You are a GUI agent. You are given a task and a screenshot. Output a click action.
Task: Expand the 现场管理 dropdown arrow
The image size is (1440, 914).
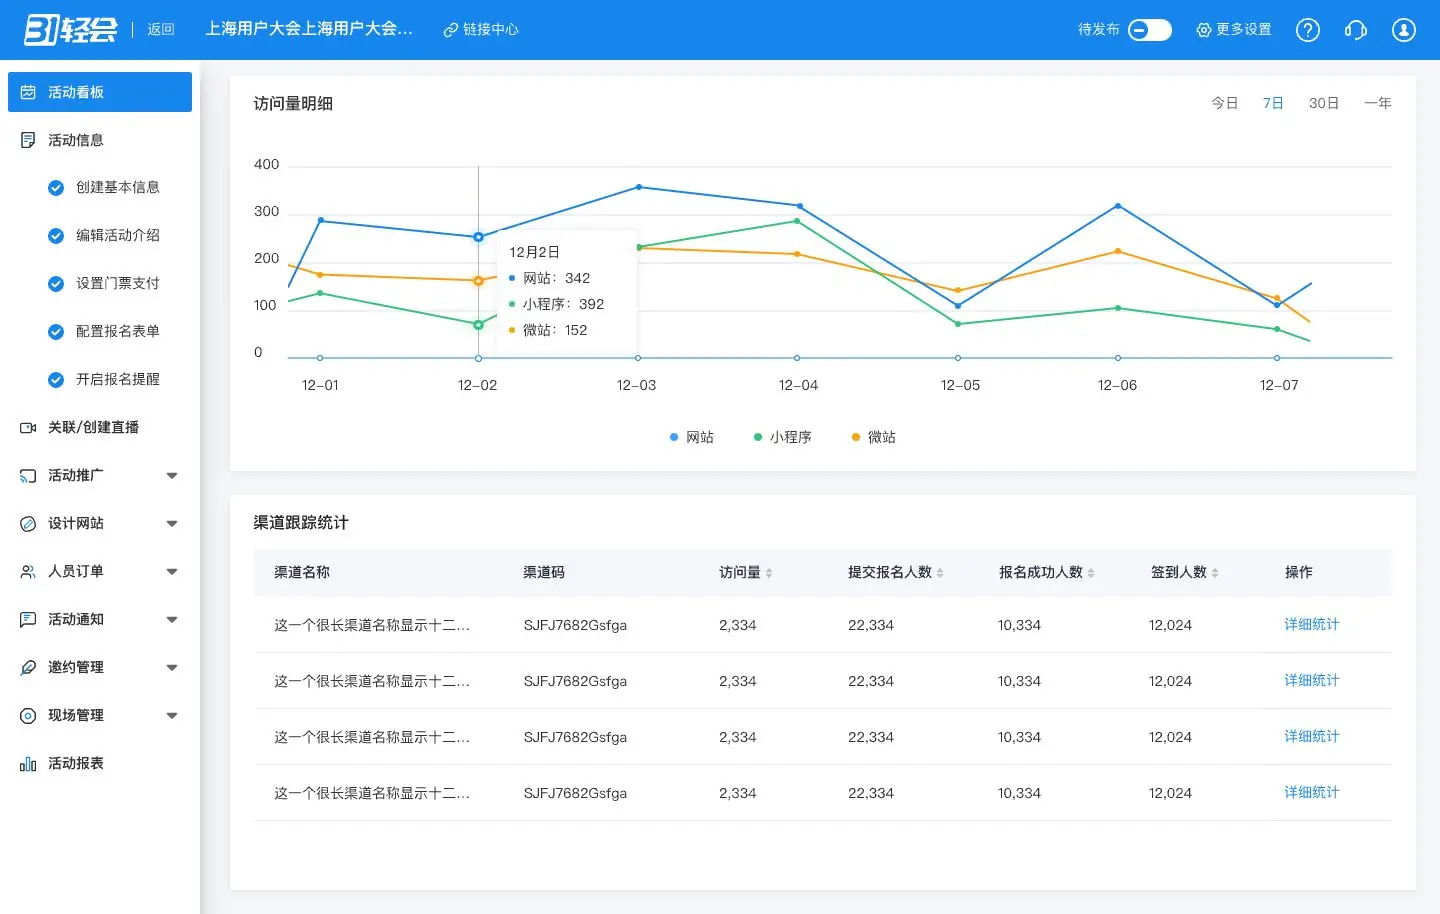point(172,716)
